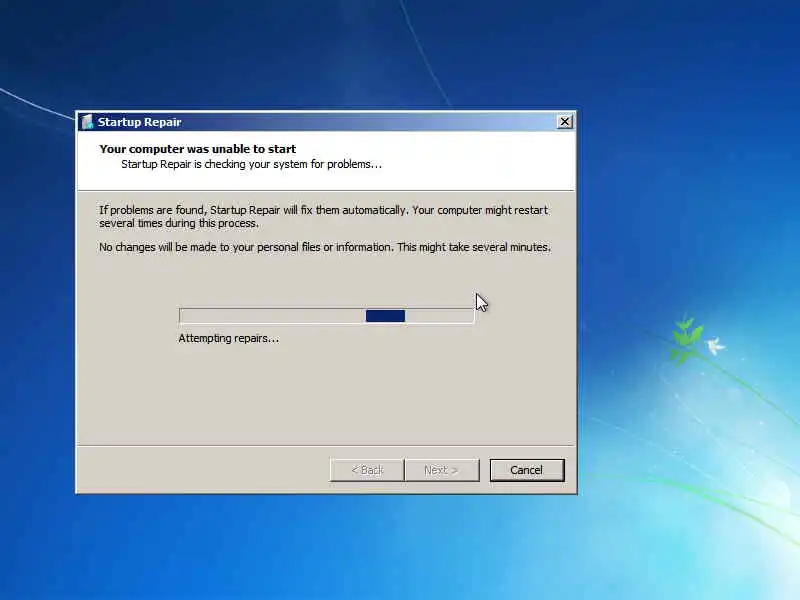Click 'Startup Repair is checking your system' text
This screenshot has width=800, height=600.
[251, 164]
